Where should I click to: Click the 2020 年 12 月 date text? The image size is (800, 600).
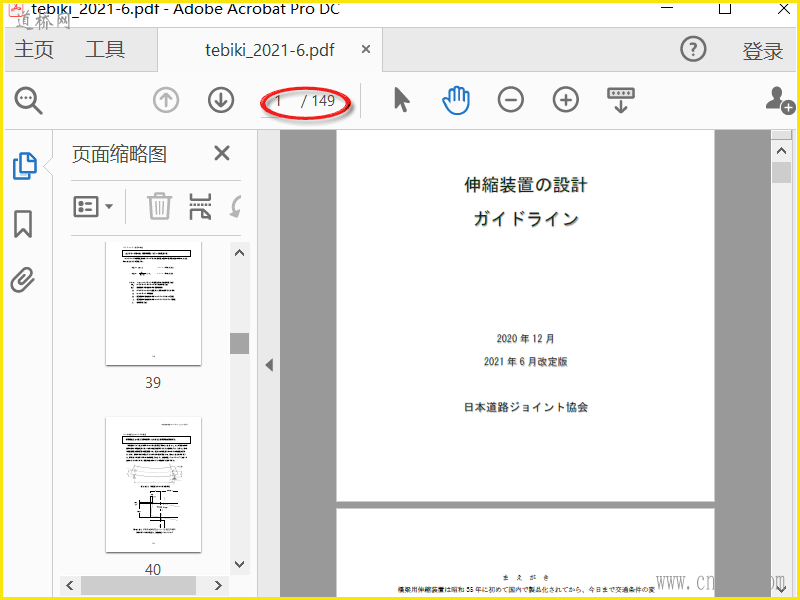pyautogui.click(x=526, y=338)
